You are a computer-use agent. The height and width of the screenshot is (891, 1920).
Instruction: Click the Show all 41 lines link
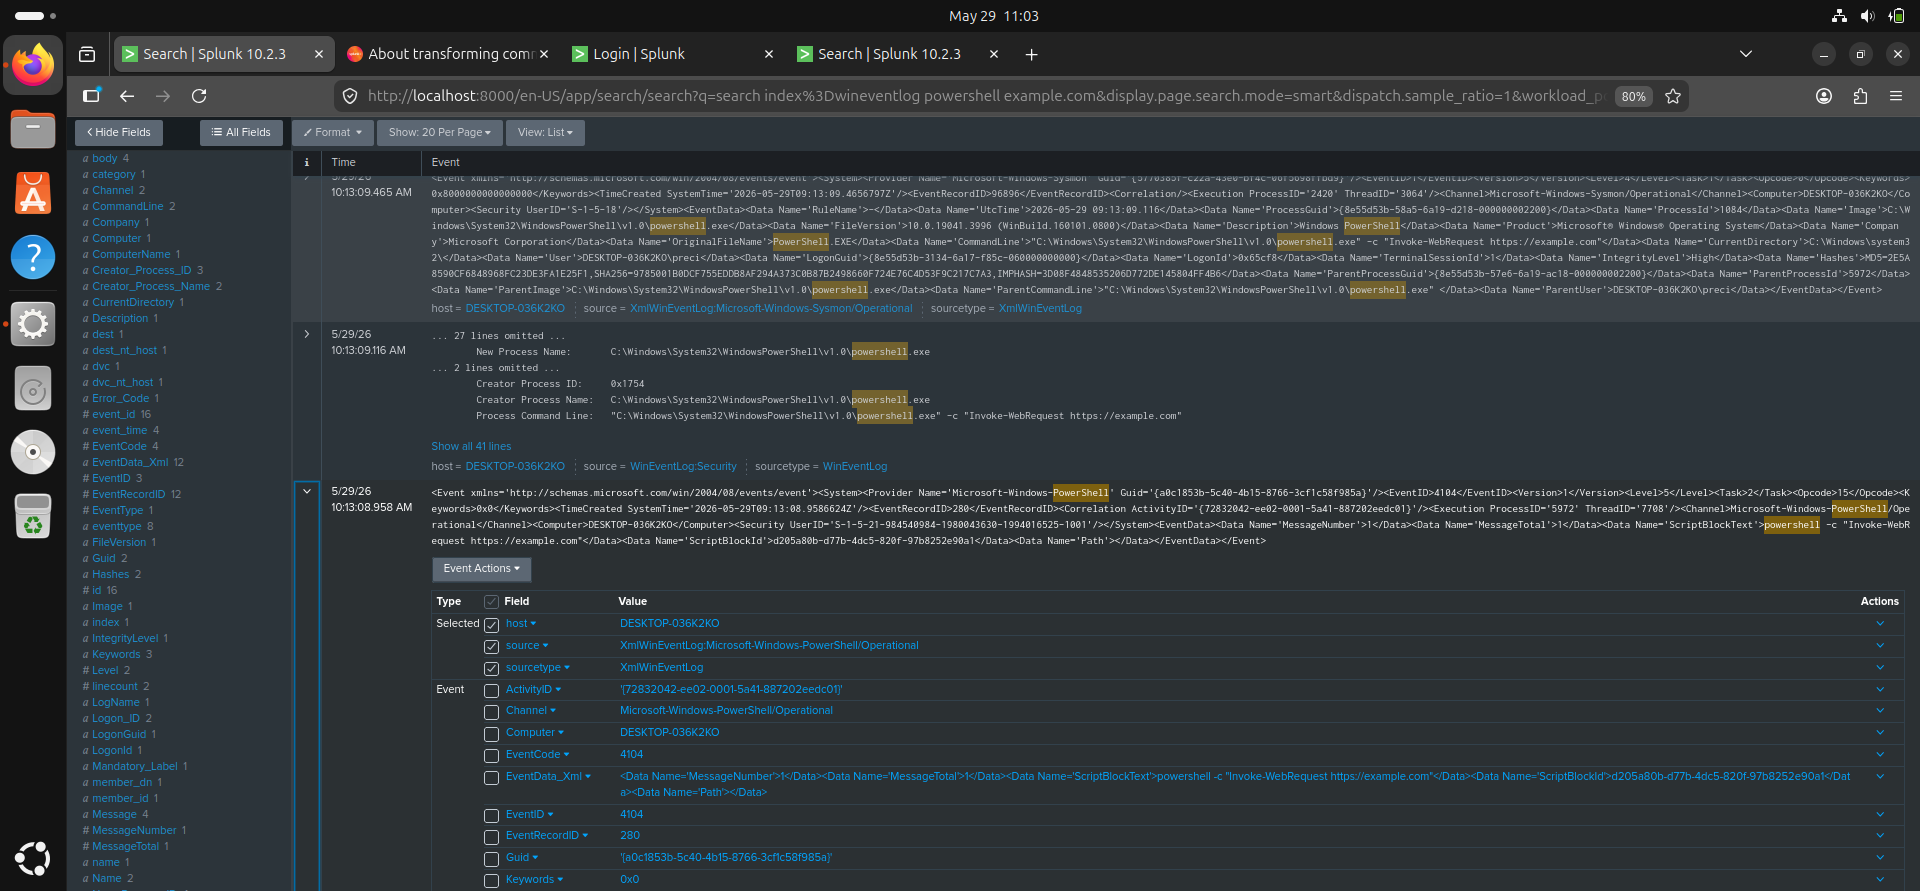[471, 446]
